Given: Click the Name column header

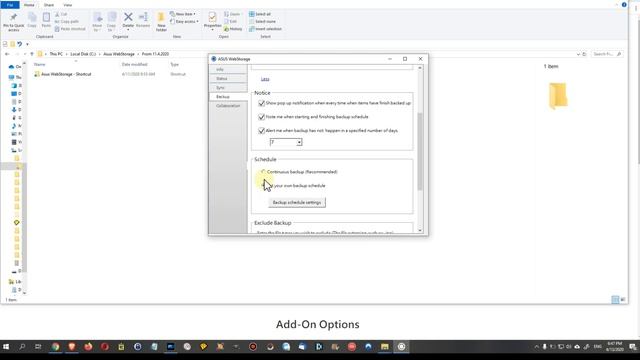Looking at the screenshot, I should coord(40,64).
